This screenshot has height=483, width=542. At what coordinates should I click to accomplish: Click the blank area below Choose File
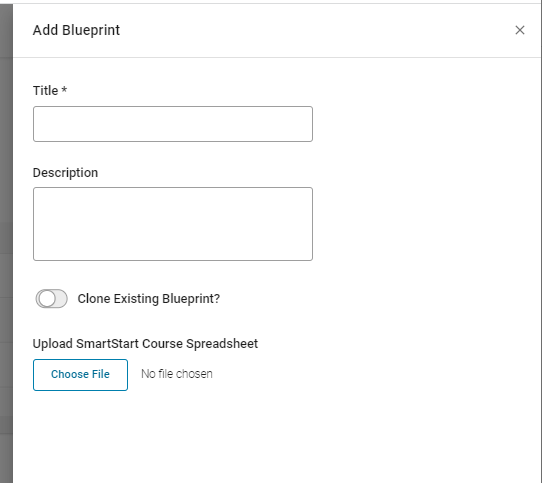pos(277,437)
